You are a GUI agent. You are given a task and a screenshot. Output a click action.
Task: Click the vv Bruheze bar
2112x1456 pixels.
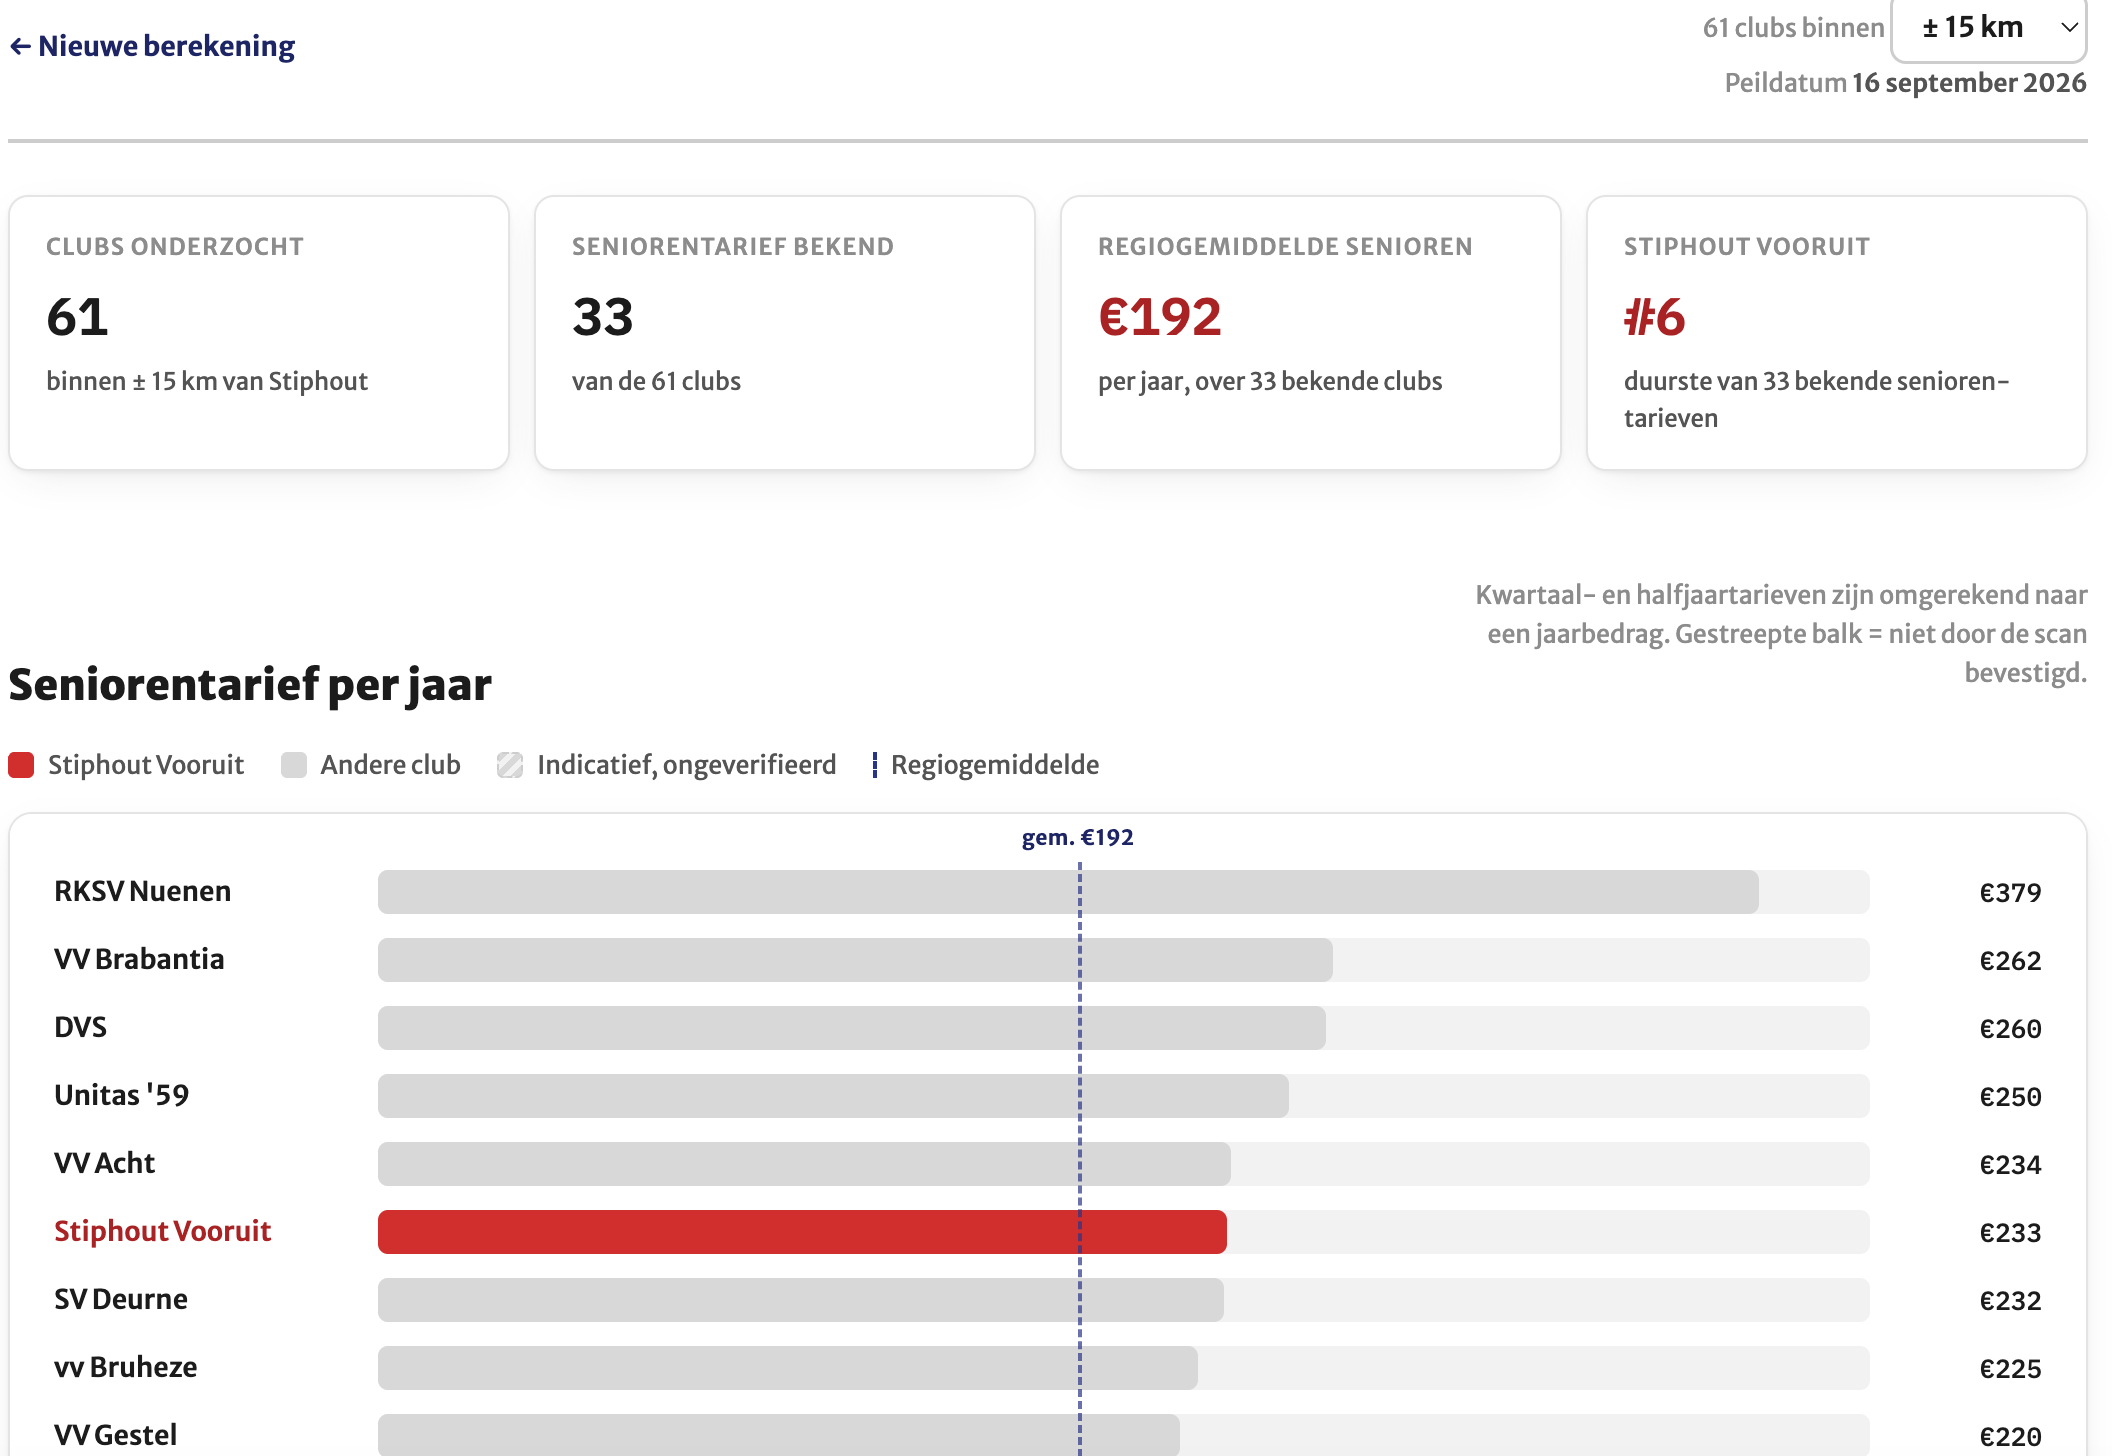point(788,1368)
